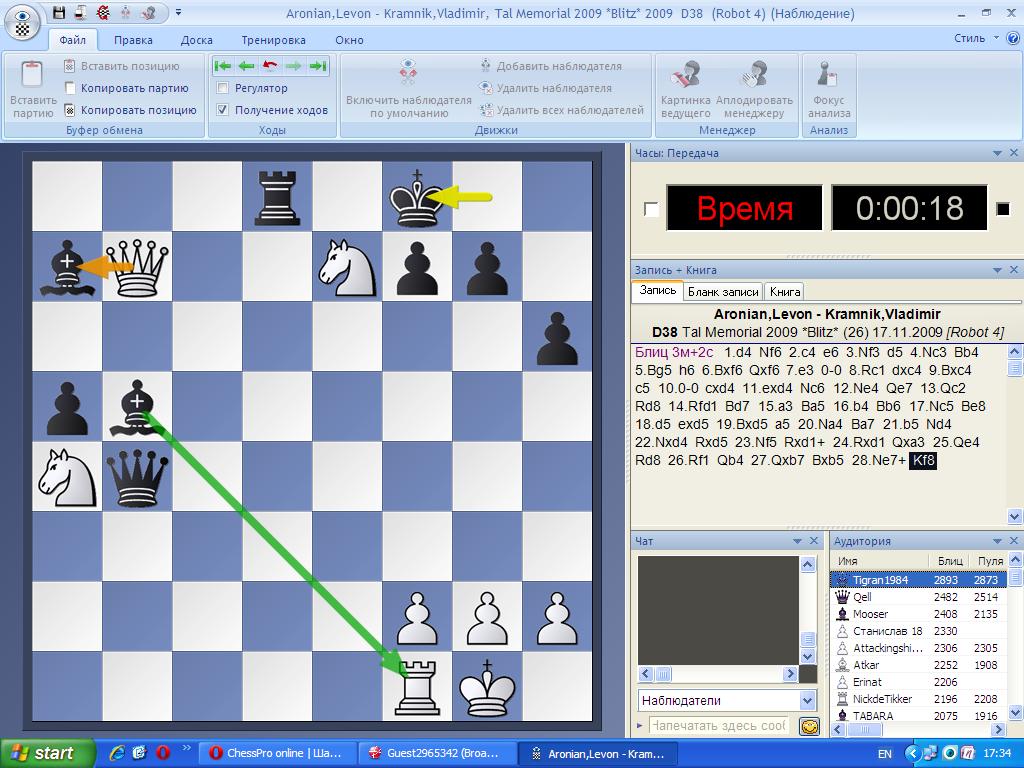Open the Наблюдатели chat dropdown
The width and height of the screenshot is (1024, 768).
pos(808,700)
